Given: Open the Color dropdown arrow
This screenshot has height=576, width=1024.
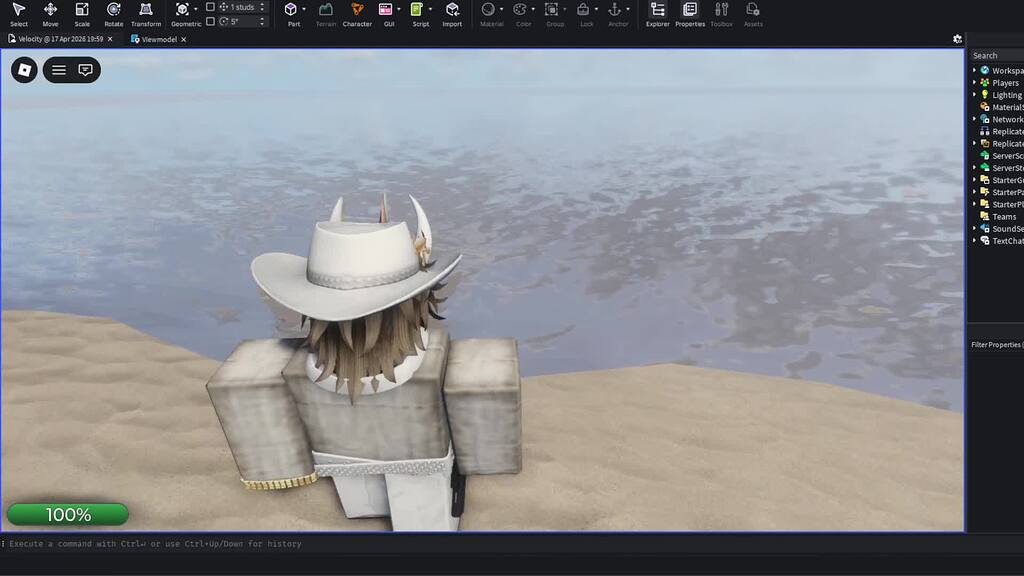Looking at the screenshot, I should click(533, 9).
